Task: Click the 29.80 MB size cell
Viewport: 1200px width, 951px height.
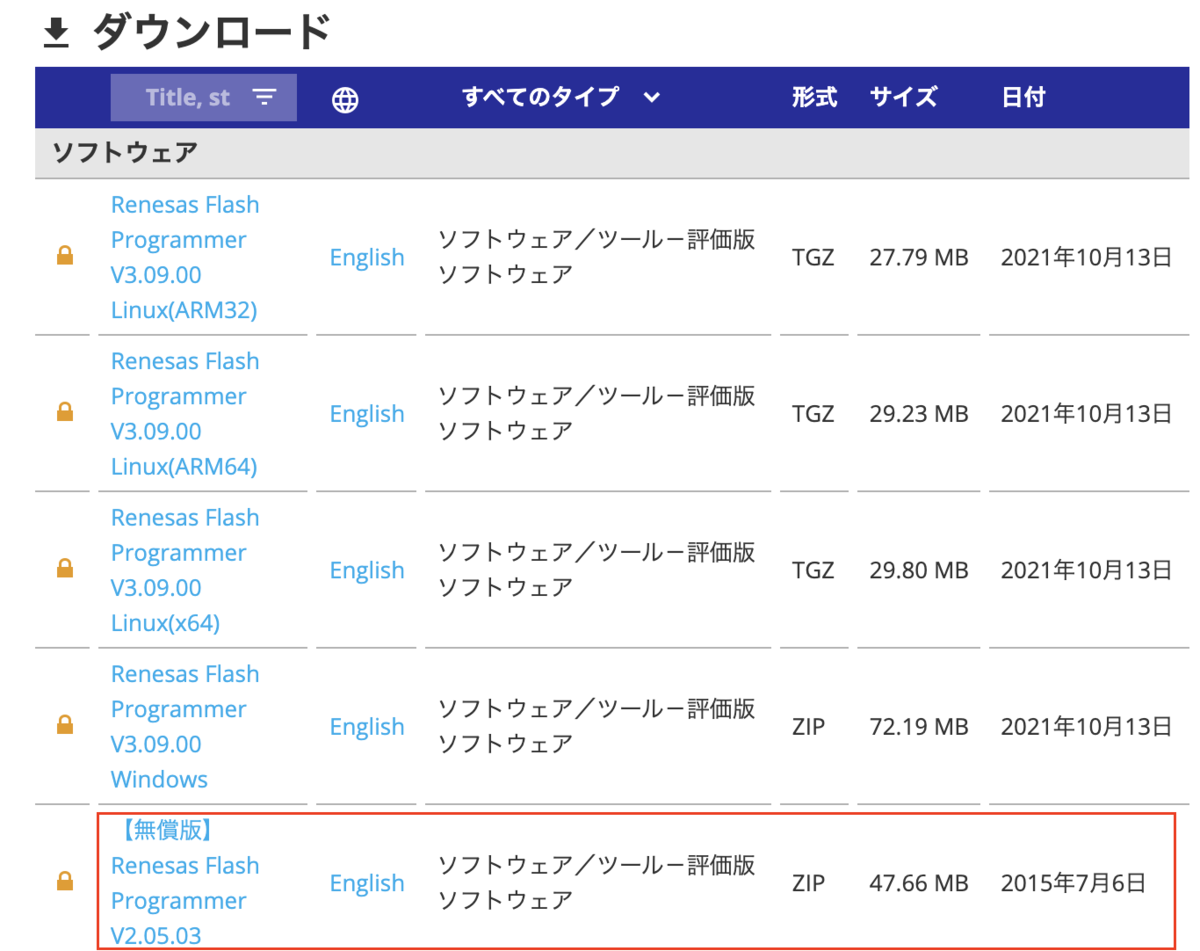Action: coord(919,570)
